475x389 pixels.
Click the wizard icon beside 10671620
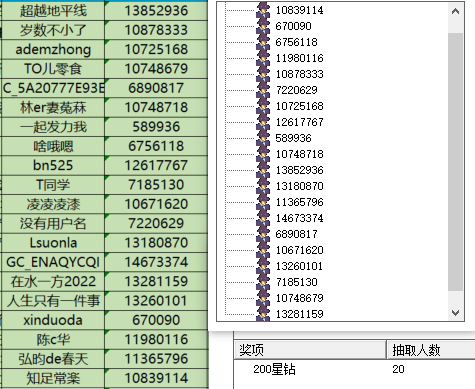point(263,250)
